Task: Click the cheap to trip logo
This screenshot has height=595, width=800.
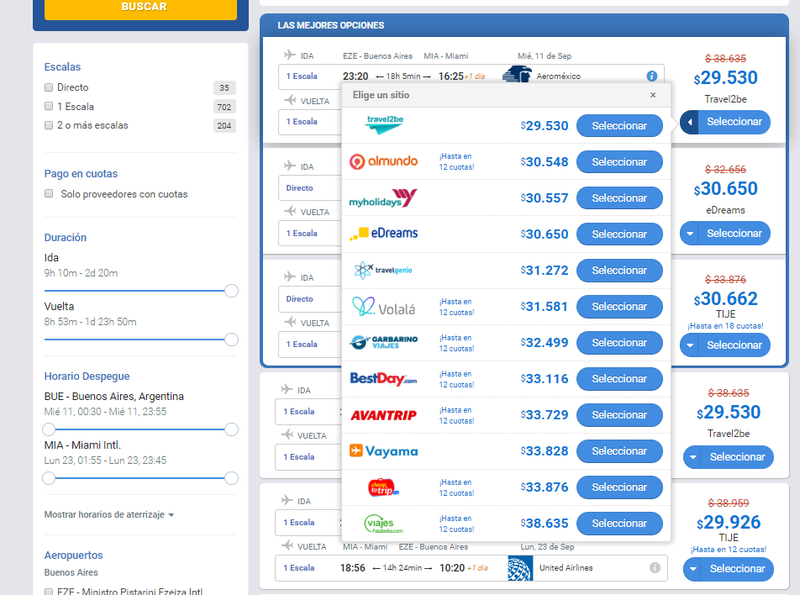Action: pyautogui.click(x=383, y=487)
